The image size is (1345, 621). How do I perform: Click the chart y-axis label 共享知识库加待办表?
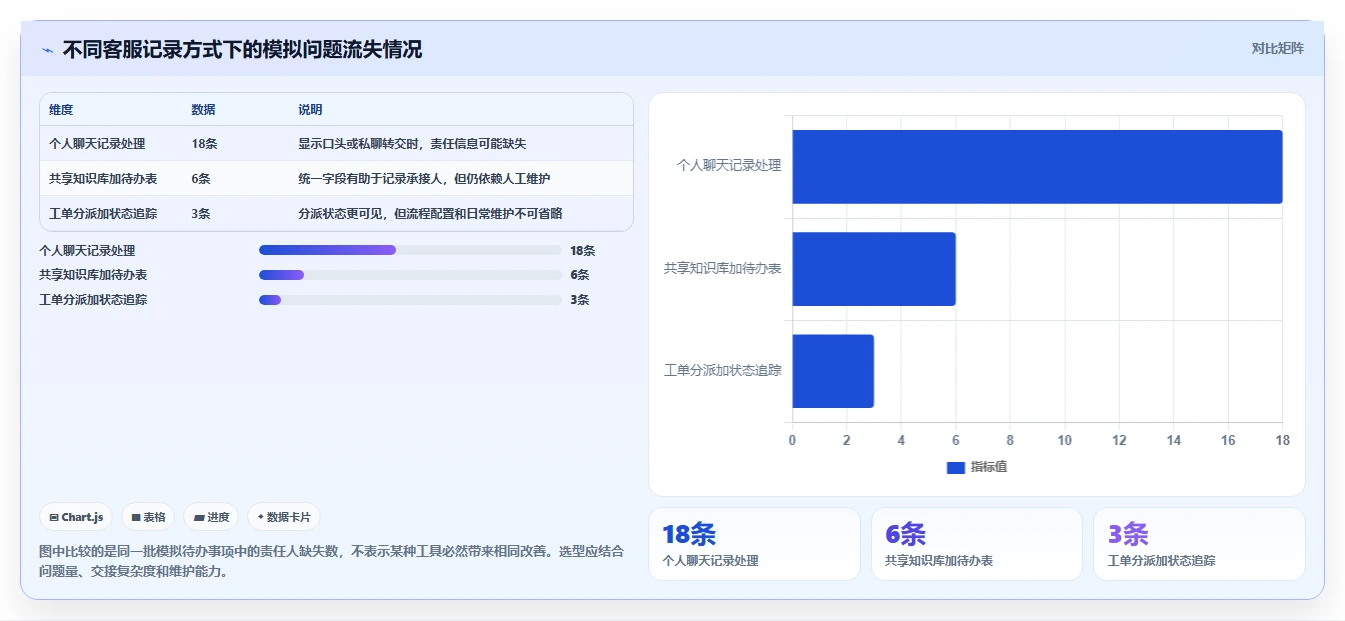(723, 268)
